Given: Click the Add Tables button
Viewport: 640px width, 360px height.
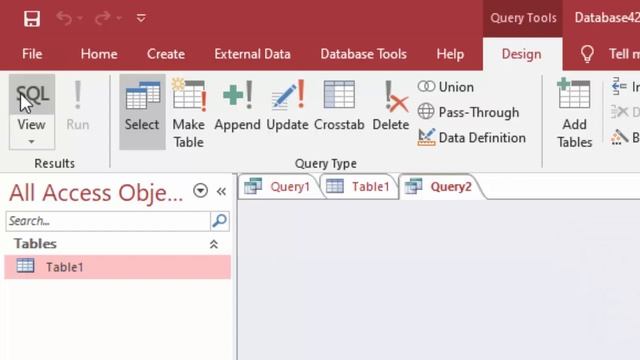Looking at the screenshot, I should (x=574, y=113).
